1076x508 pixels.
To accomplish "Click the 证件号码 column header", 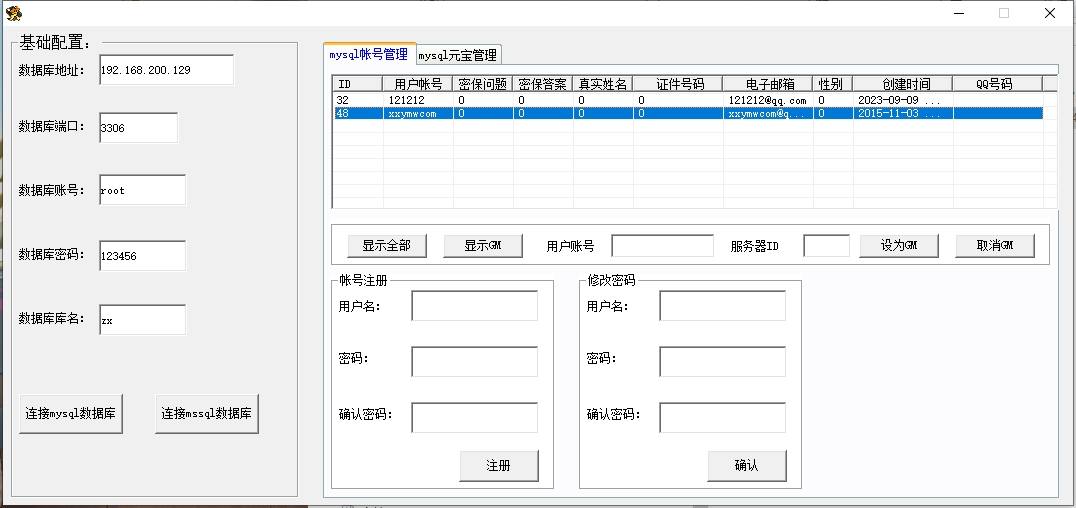I will click(678, 84).
